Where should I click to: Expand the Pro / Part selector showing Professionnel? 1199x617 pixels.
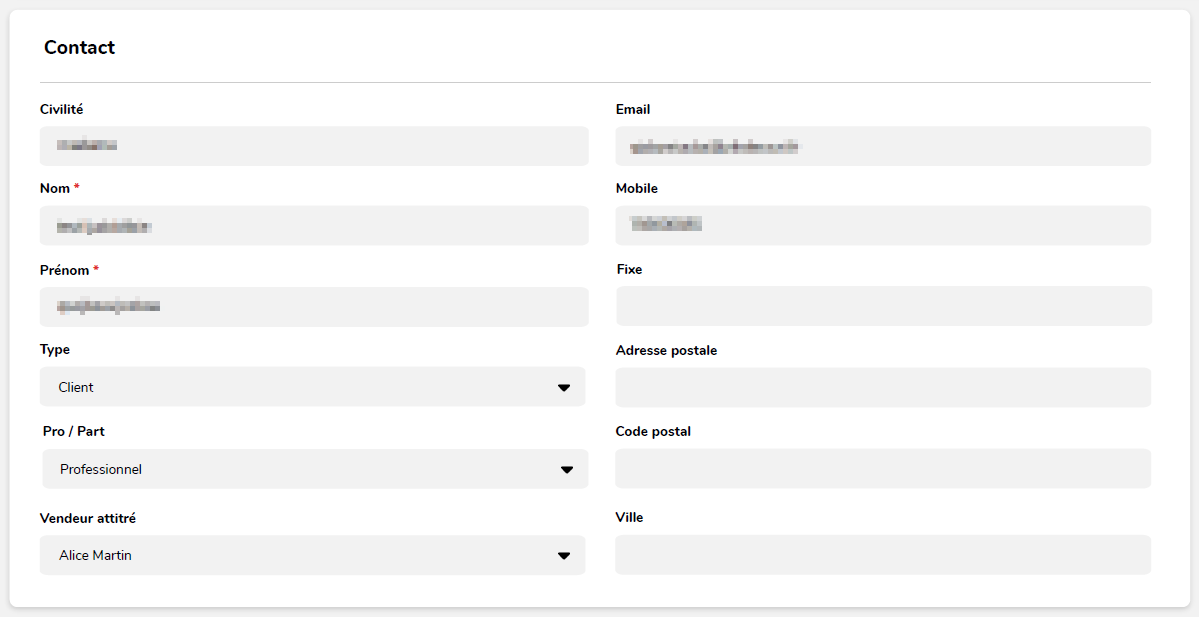coord(300,469)
